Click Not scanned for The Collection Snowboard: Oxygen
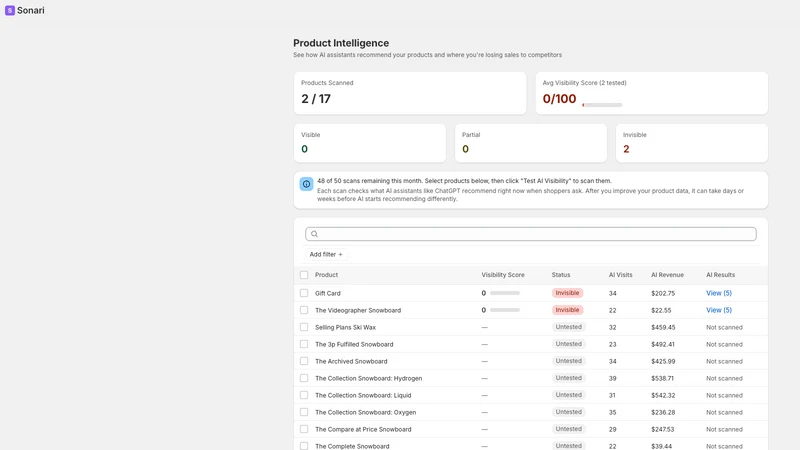The height and width of the screenshot is (450, 800). click(x=724, y=412)
